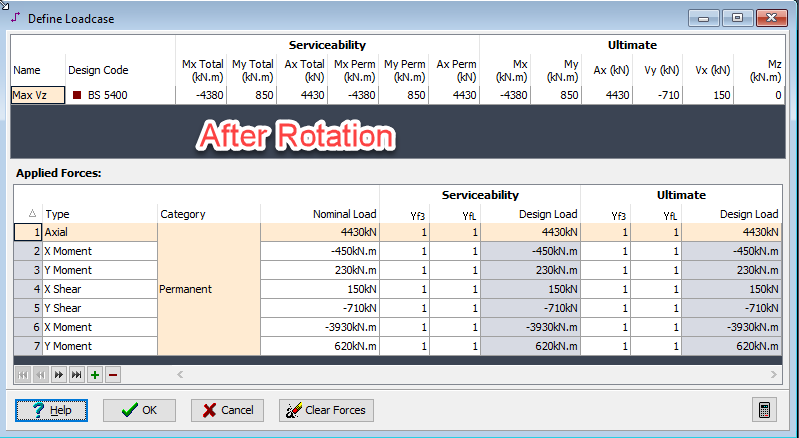Screen dimensions: 799x438
Task: Jump to first record arrow
Action: [22, 375]
